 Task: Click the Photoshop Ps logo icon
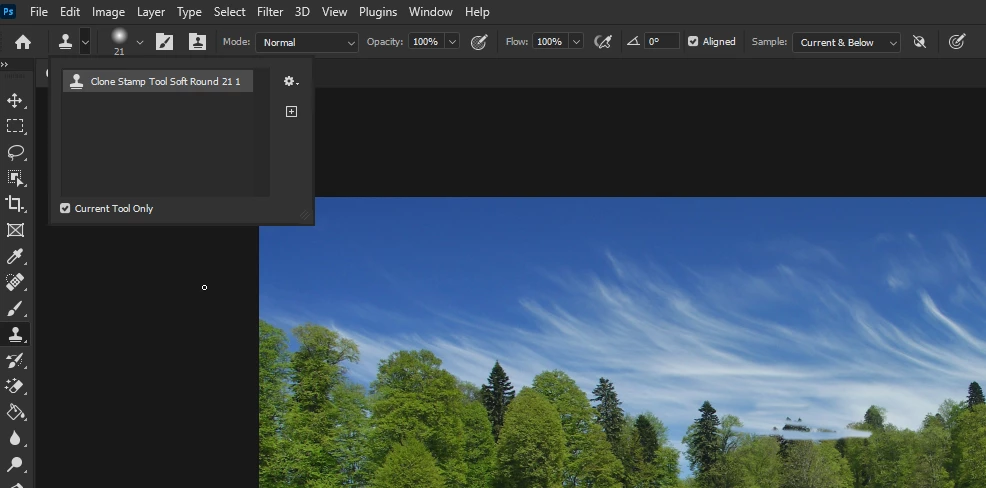point(8,11)
